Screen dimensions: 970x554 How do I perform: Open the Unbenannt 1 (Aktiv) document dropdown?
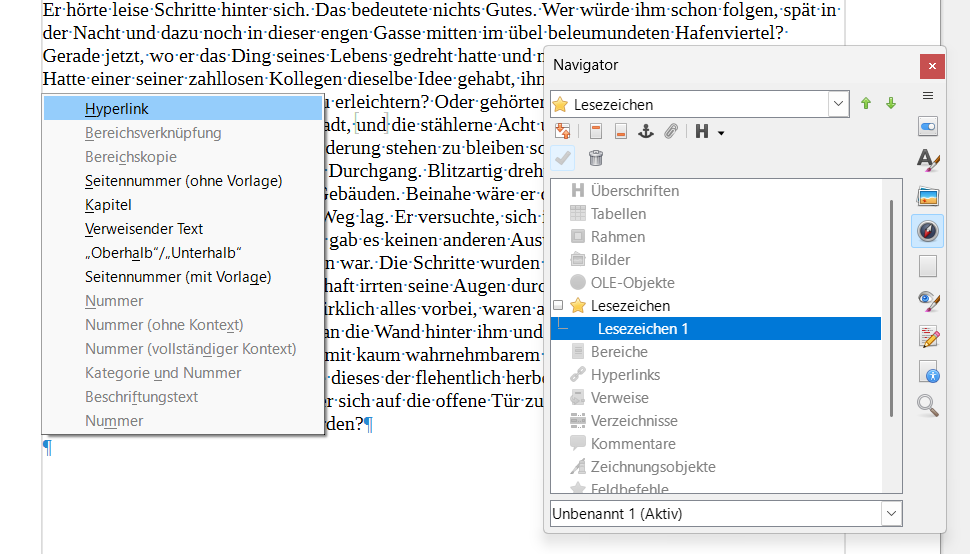890,513
